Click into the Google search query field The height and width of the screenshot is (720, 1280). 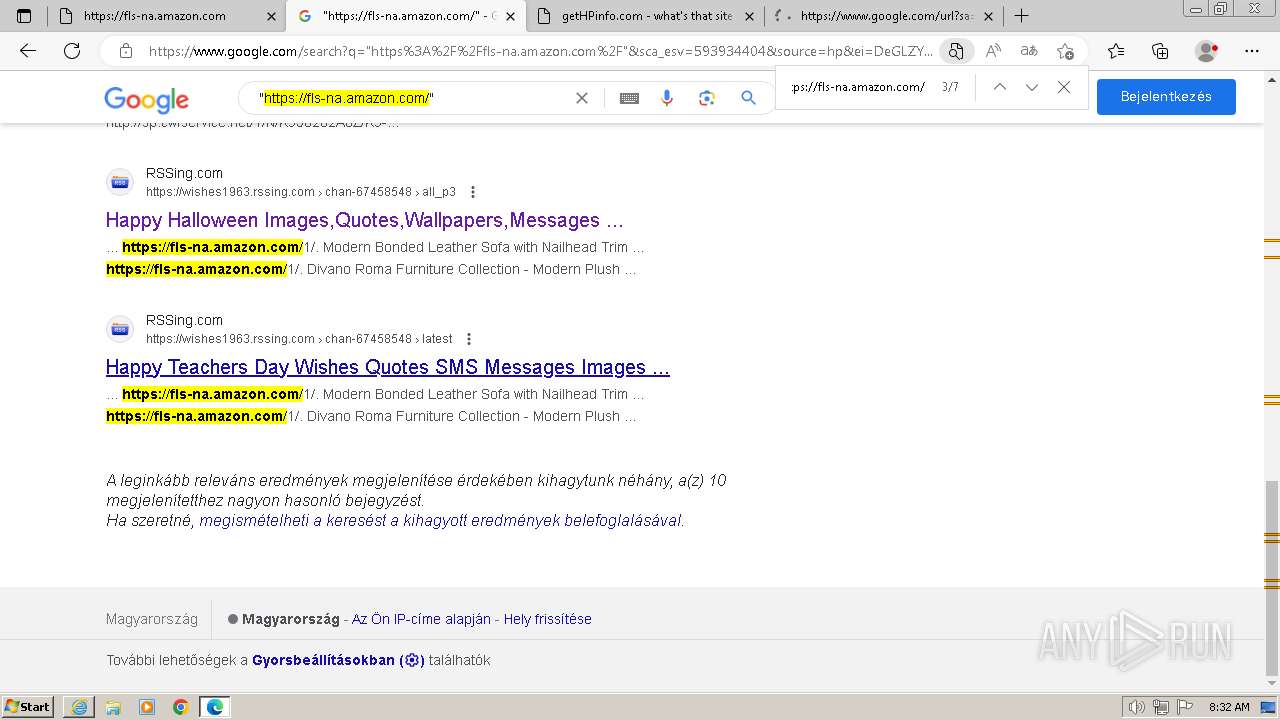tap(410, 98)
